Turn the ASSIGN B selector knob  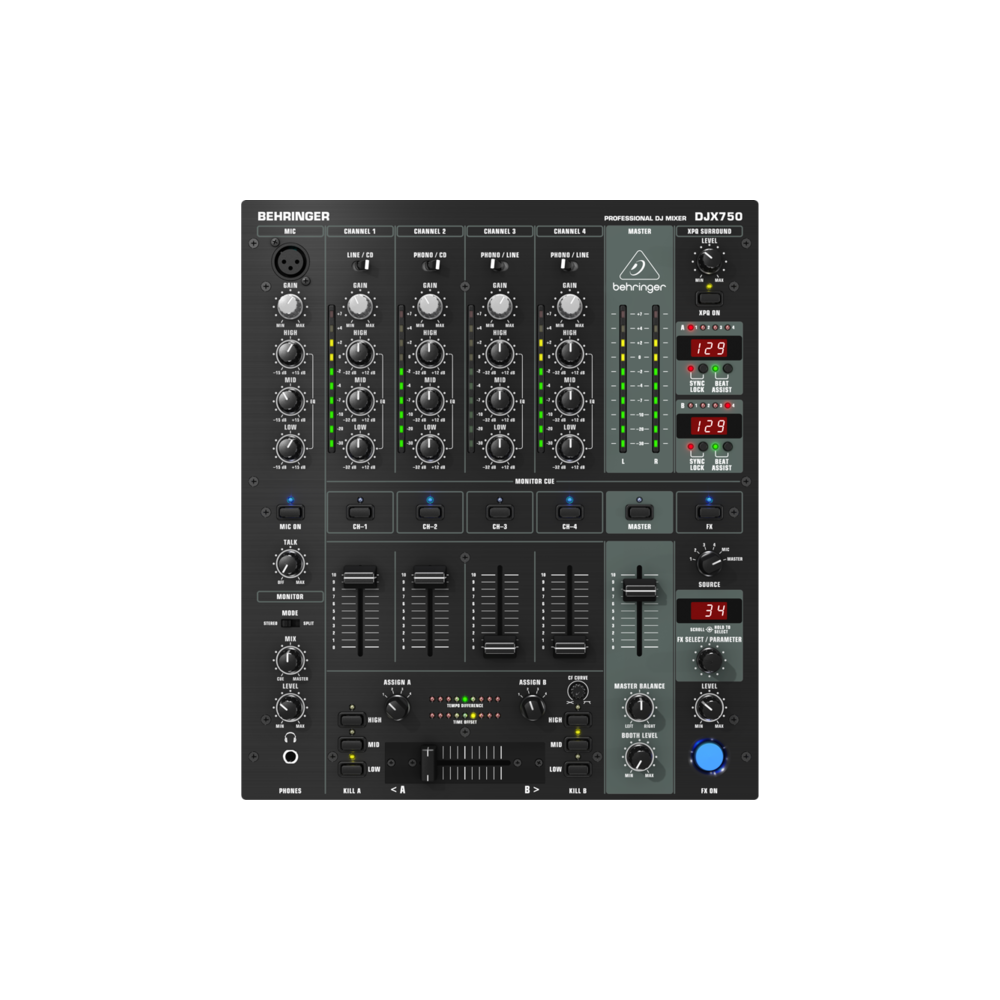tap(533, 707)
